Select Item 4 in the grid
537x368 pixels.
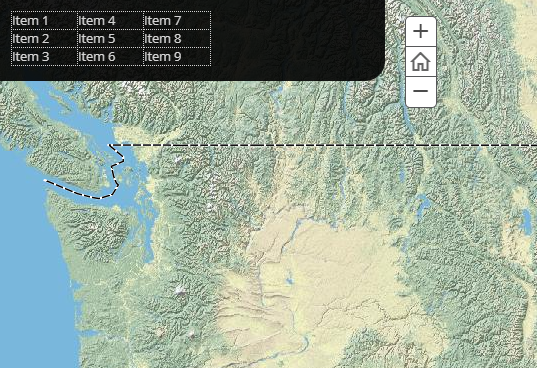(x=110, y=21)
